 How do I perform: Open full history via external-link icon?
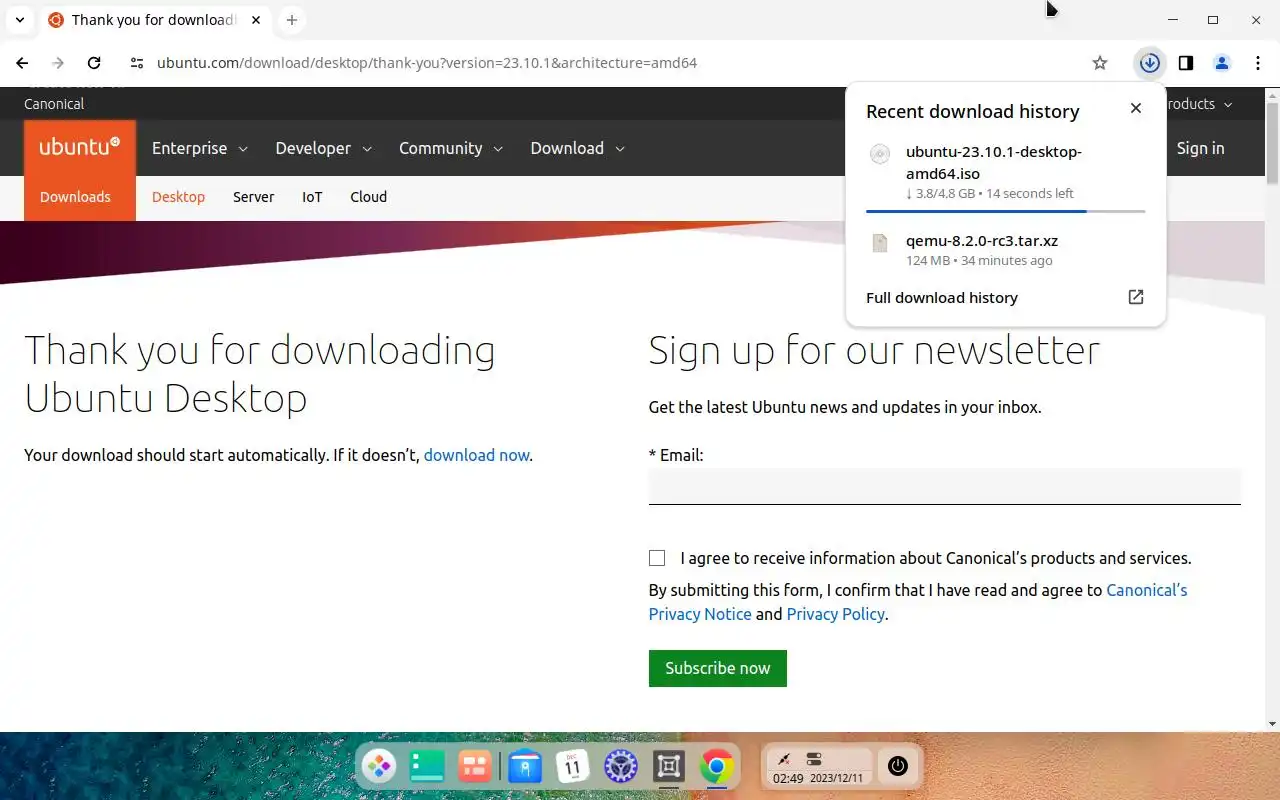1136,297
